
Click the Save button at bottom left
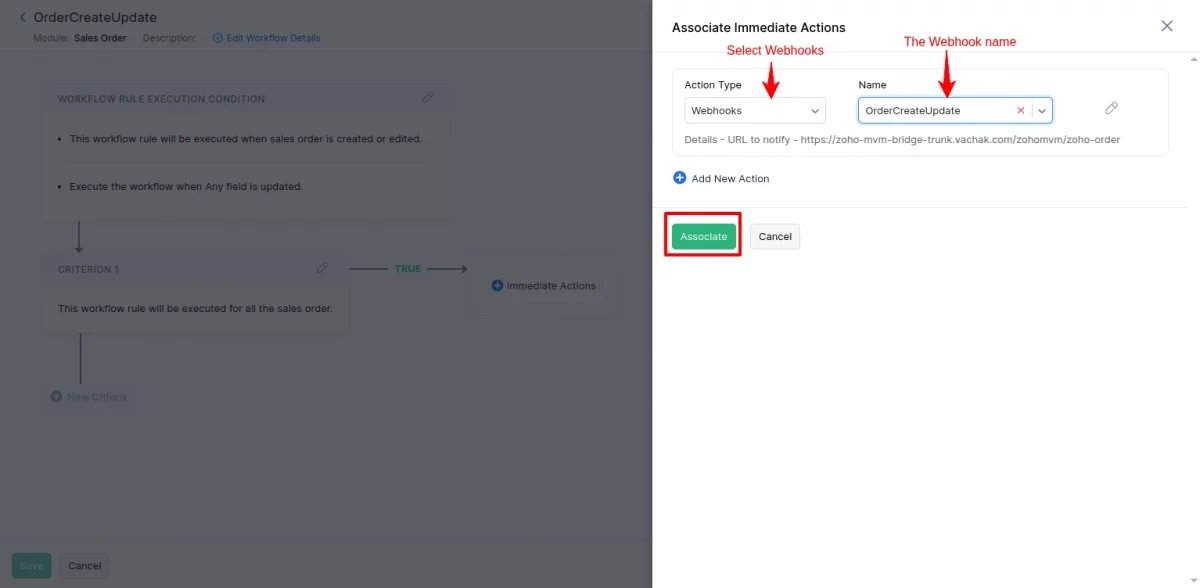click(31, 565)
